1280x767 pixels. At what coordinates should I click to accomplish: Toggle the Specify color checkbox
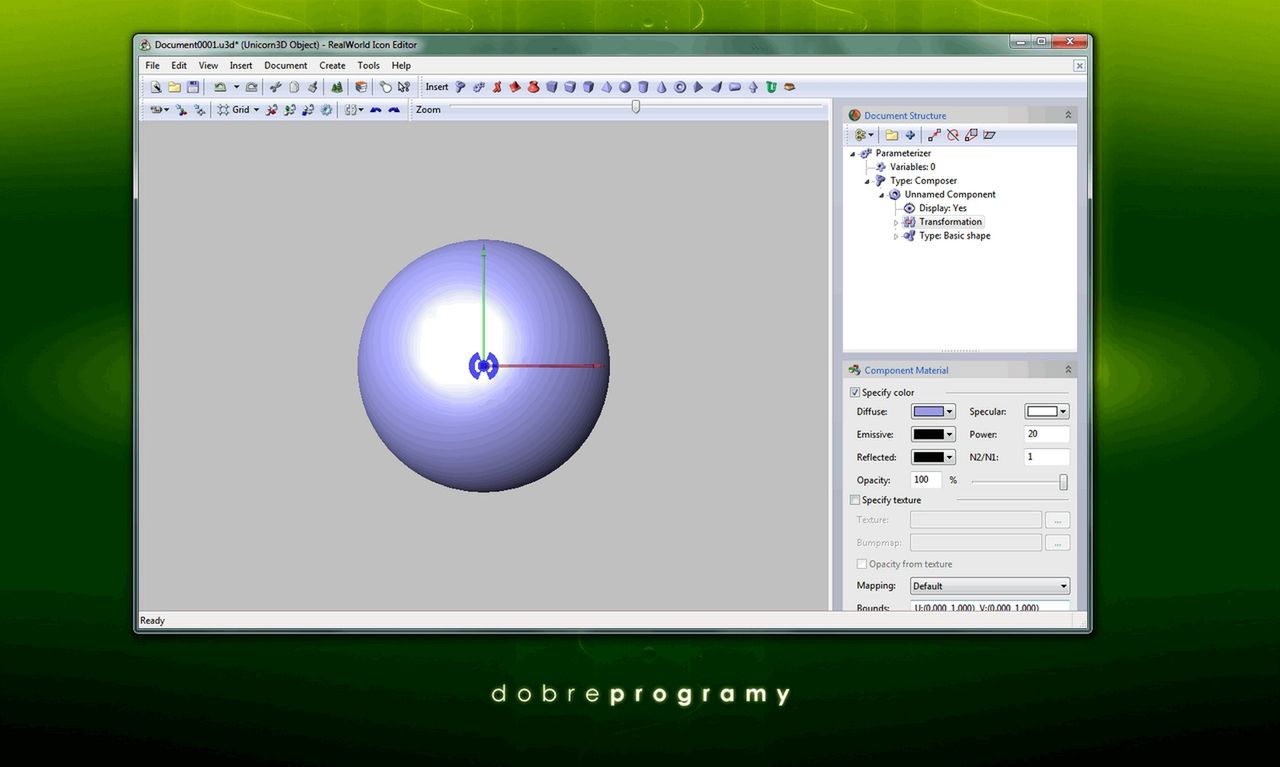[855, 393]
